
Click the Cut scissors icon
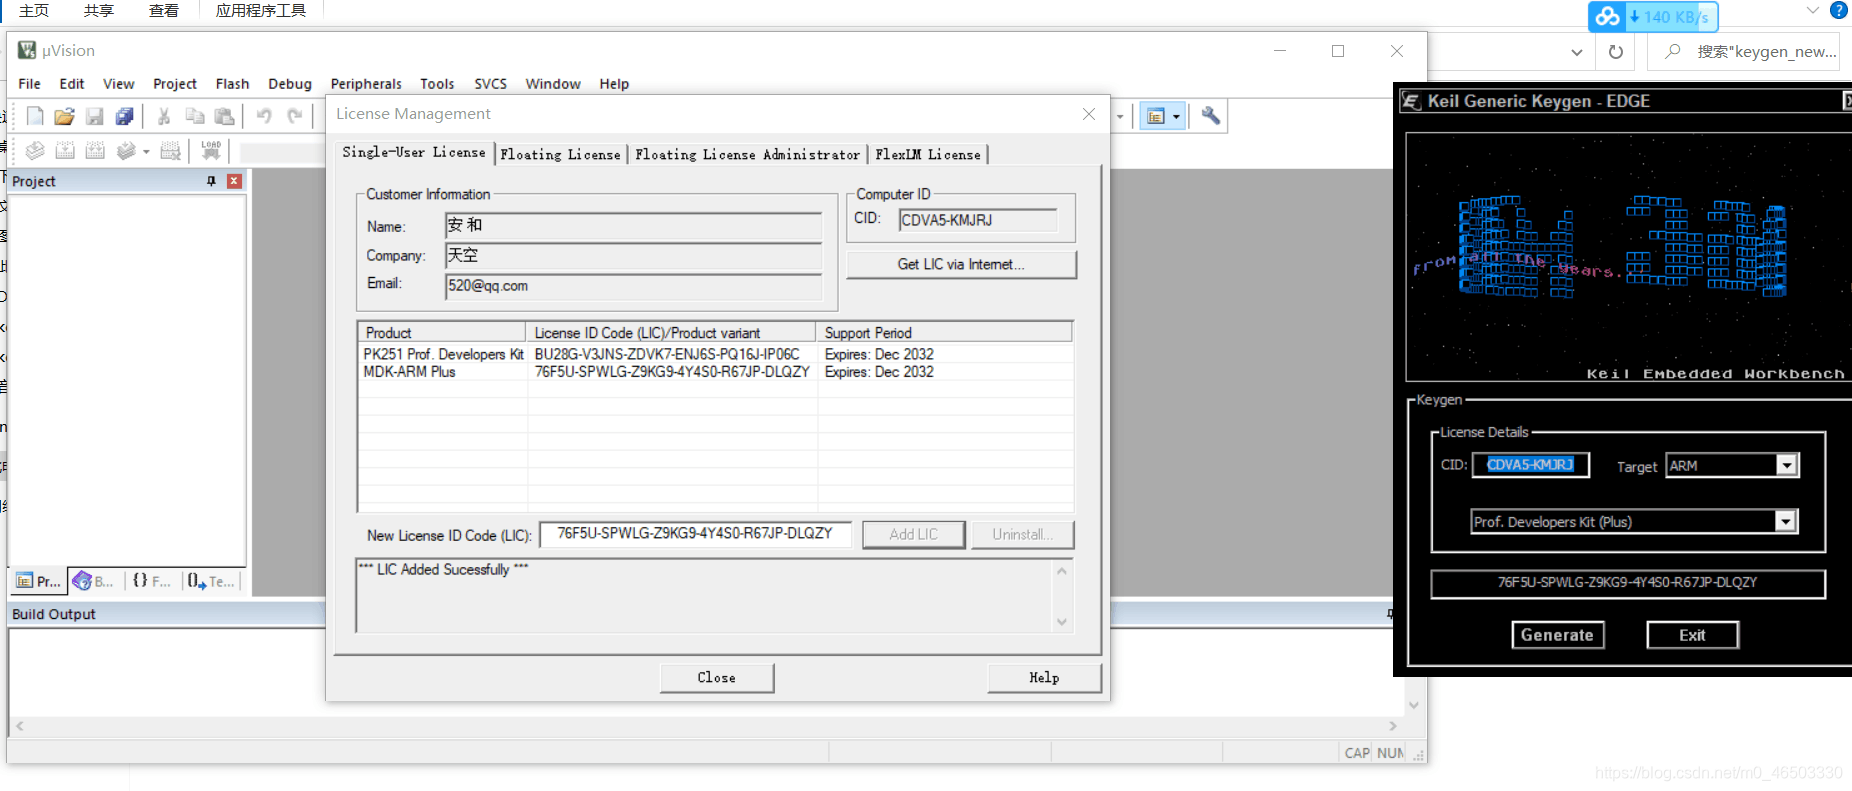point(164,117)
